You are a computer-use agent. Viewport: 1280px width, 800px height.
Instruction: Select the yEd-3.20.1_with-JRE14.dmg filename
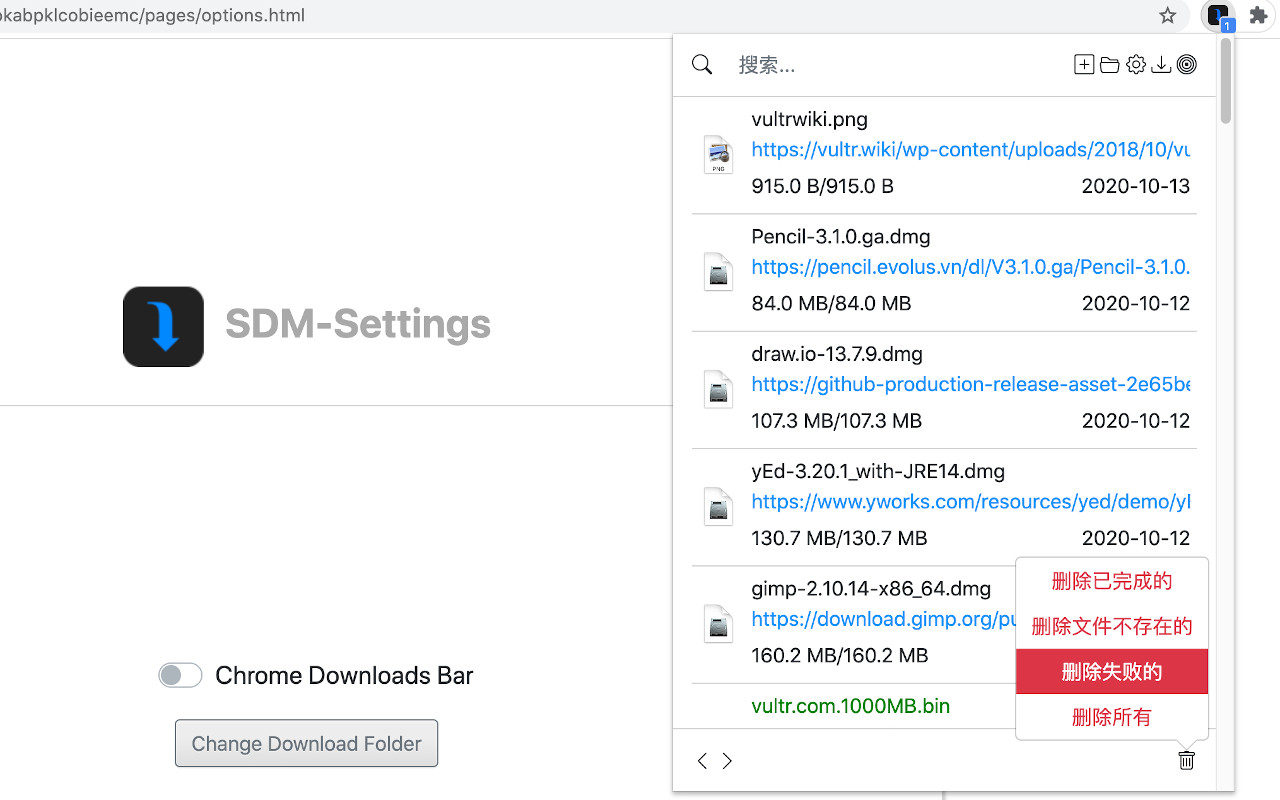pos(878,471)
